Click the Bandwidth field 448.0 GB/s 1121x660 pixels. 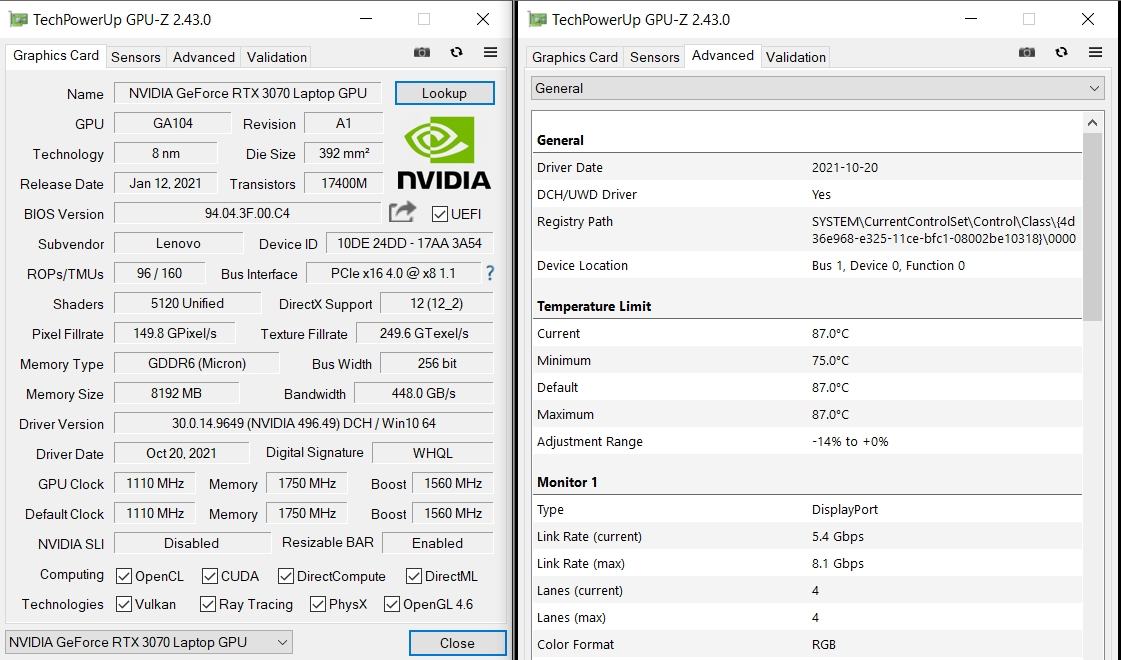tap(423, 393)
